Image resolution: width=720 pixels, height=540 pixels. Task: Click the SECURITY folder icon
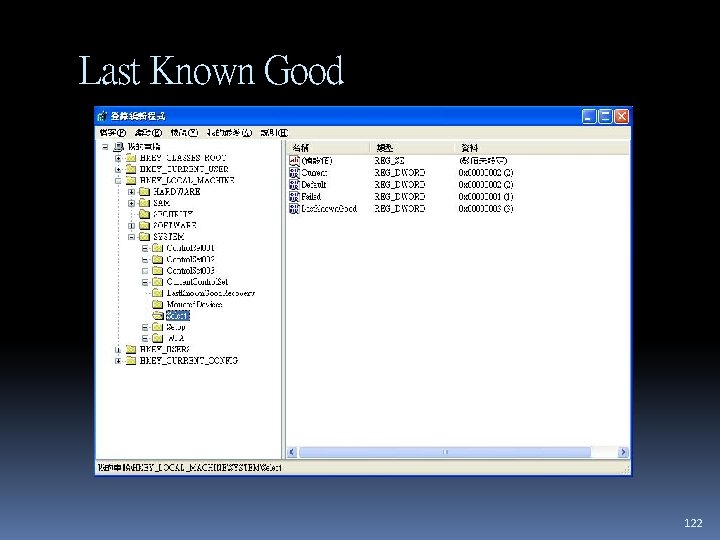144,214
